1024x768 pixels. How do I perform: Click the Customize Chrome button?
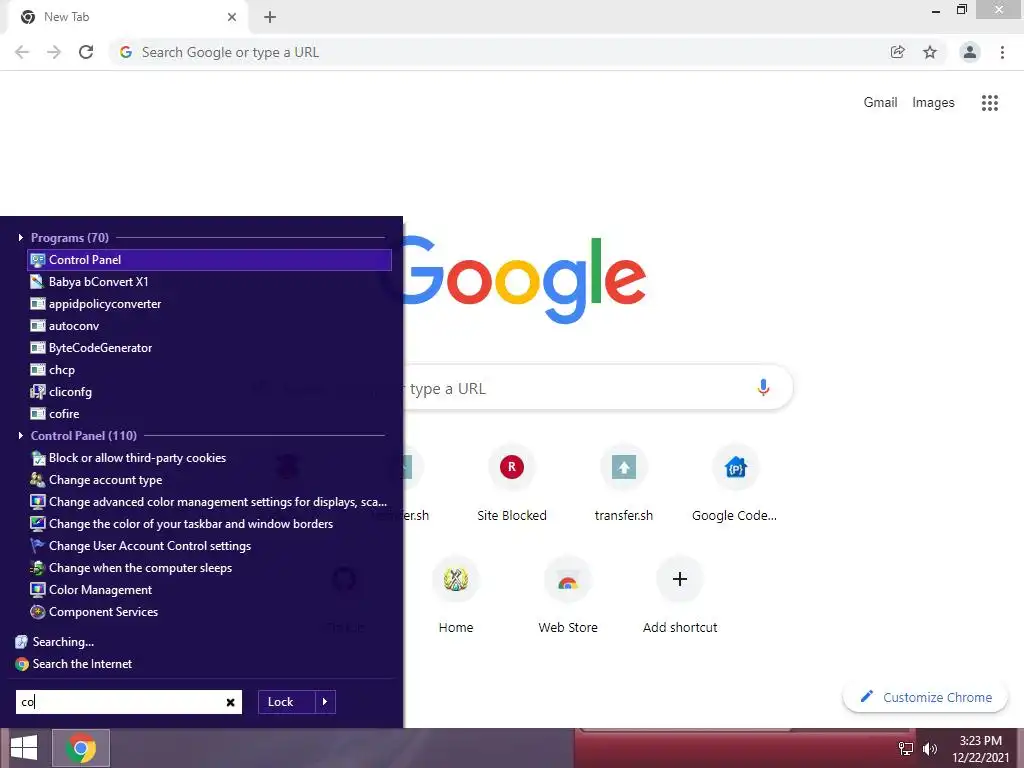pos(925,697)
